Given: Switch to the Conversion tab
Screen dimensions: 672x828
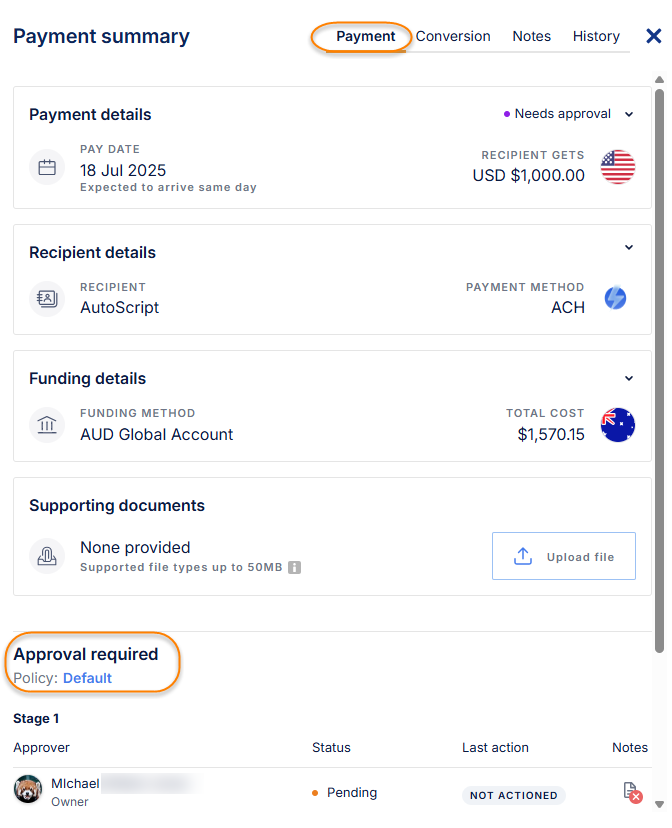Looking at the screenshot, I should click(x=453, y=36).
